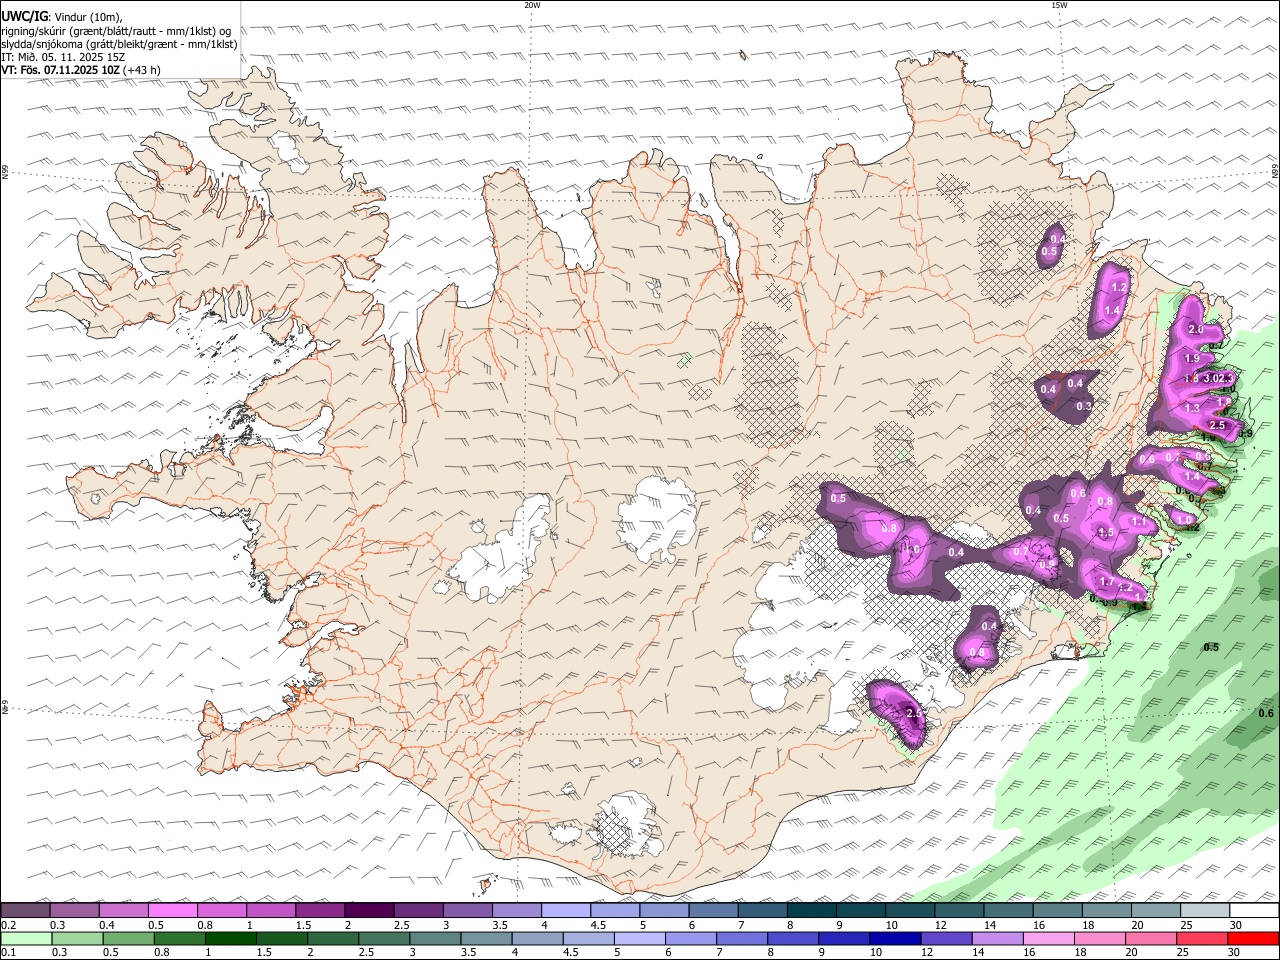Select the '2.0' value on the eastern fjords blob
Screen dimensions: 1280x960
(x=1195, y=330)
